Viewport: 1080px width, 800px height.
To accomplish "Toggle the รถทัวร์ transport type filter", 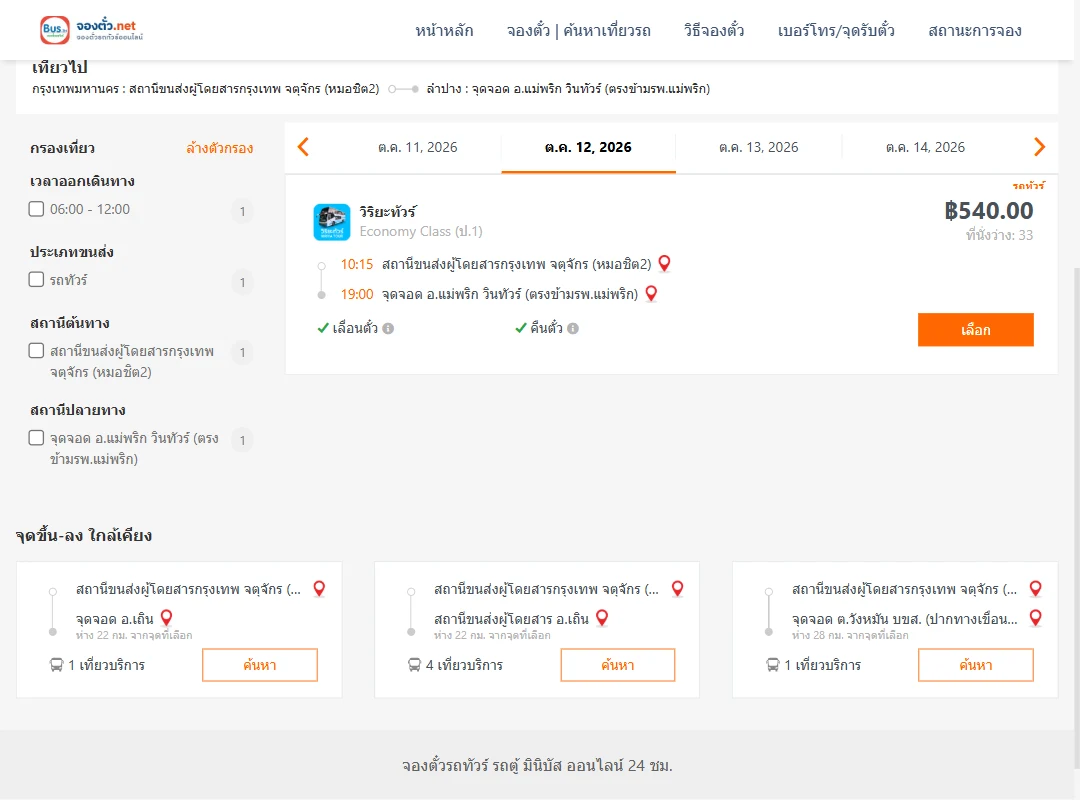I will point(37,279).
